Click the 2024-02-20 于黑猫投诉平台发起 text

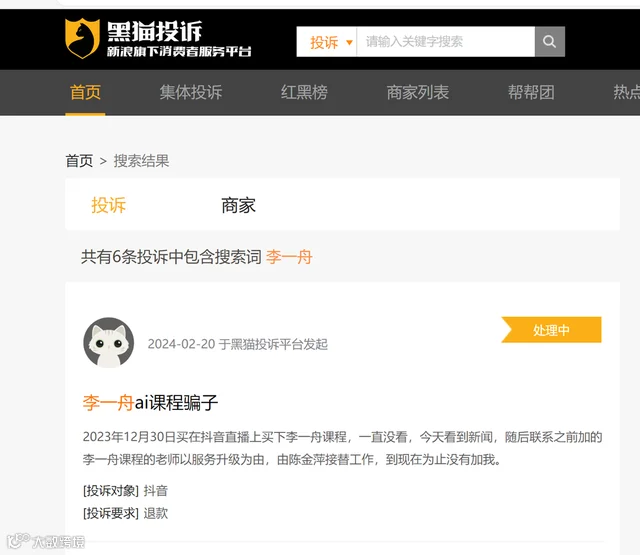(238, 344)
